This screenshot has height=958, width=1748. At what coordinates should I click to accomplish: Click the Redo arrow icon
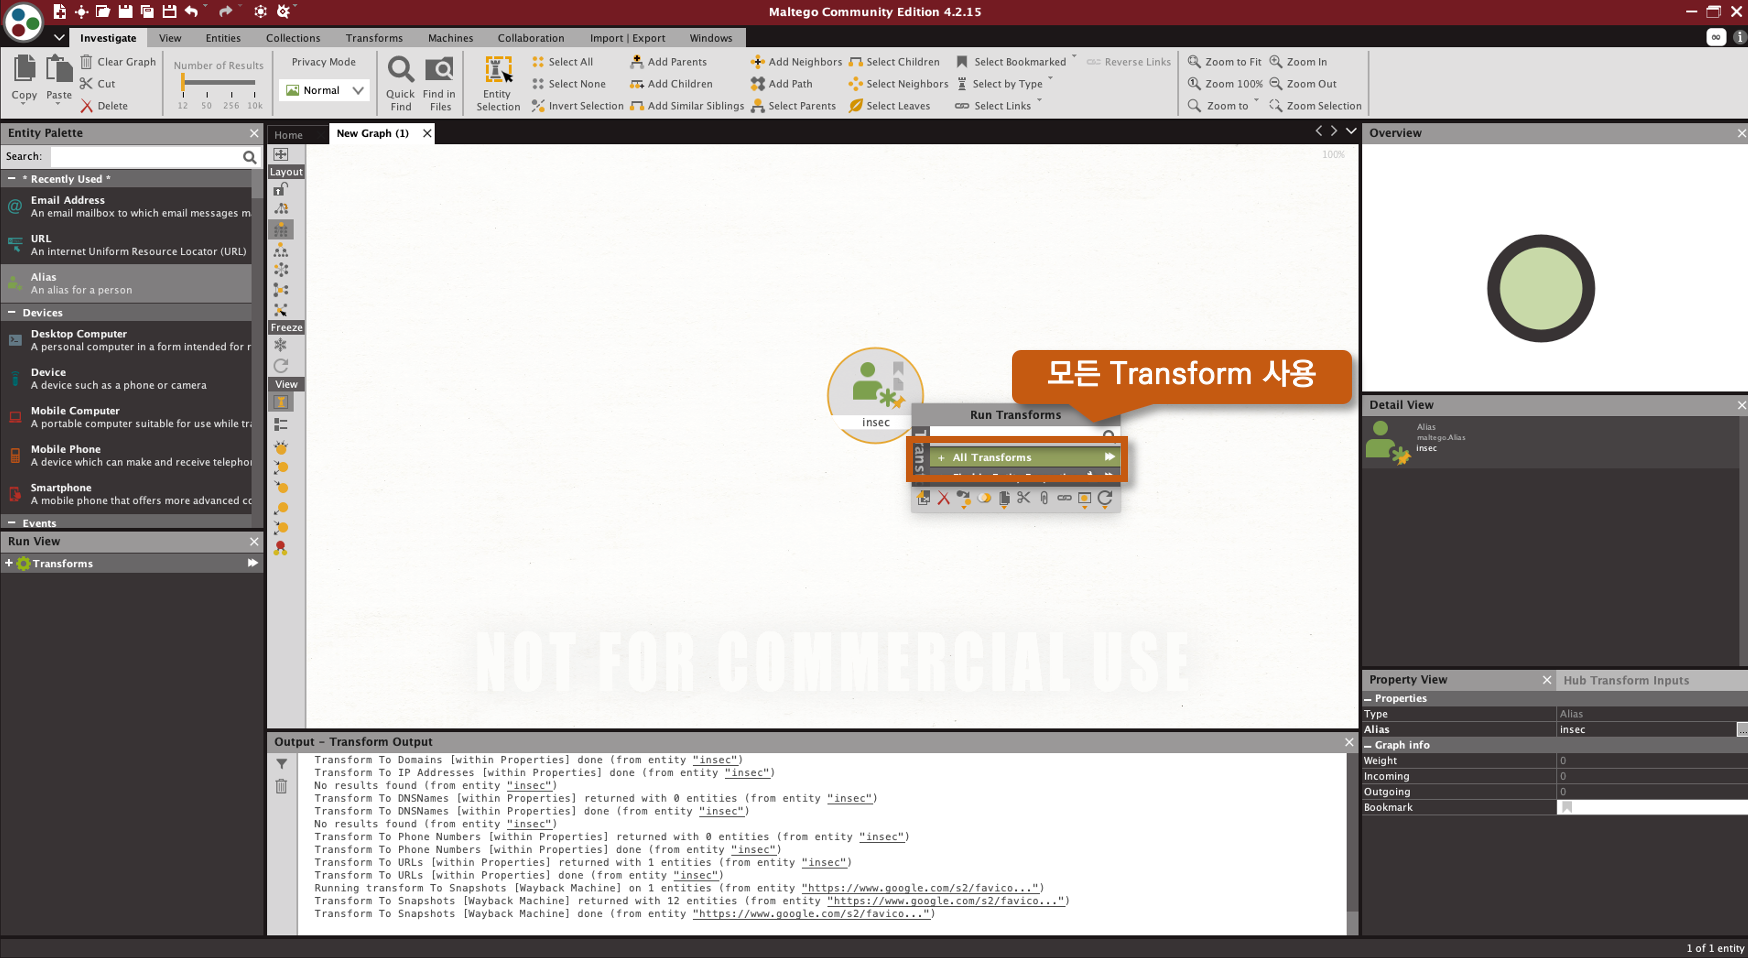click(x=225, y=11)
